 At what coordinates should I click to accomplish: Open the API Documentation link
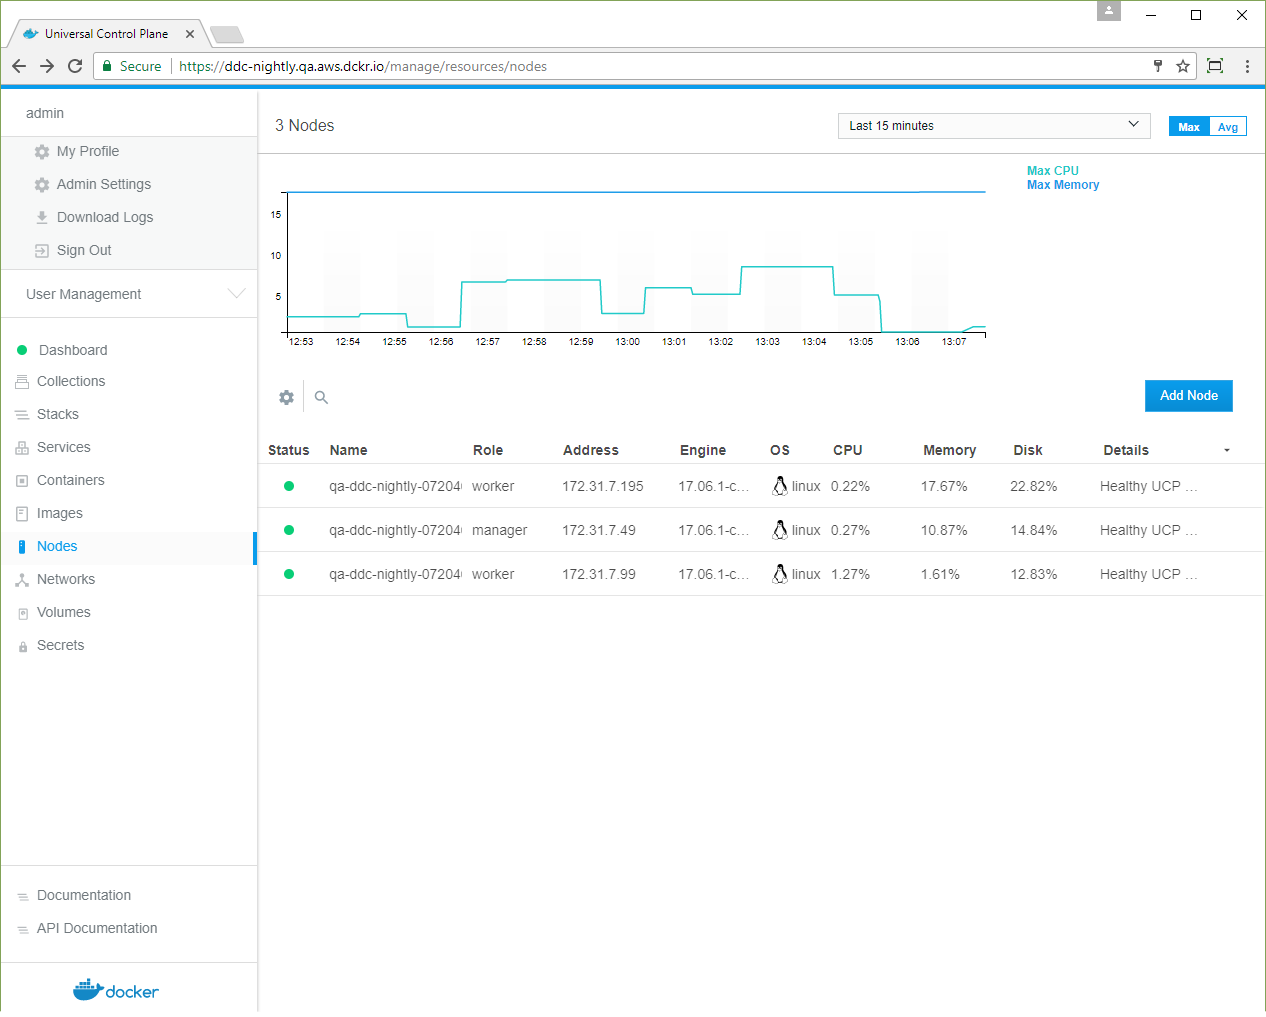pyautogui.click(x=97, y=928)
